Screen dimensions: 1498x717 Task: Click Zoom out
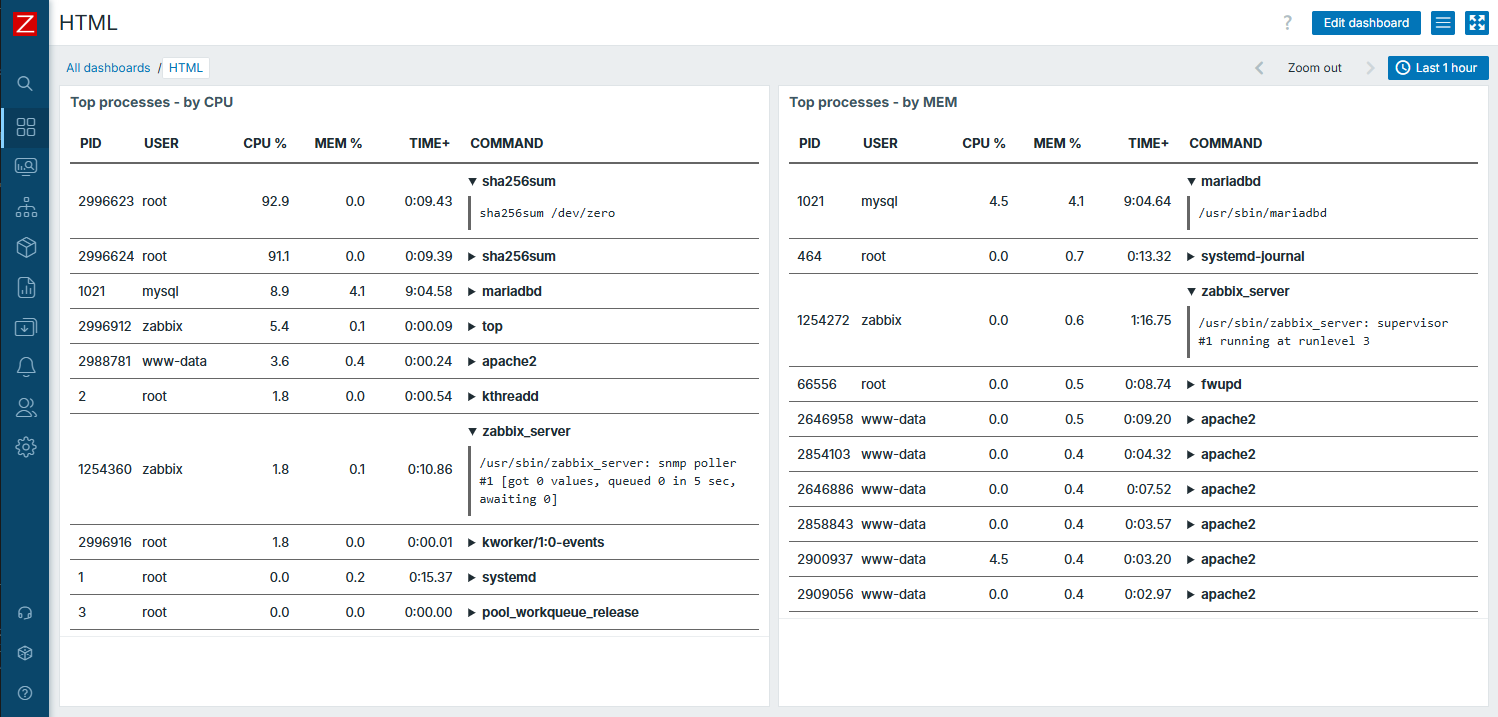(1314, 68)
